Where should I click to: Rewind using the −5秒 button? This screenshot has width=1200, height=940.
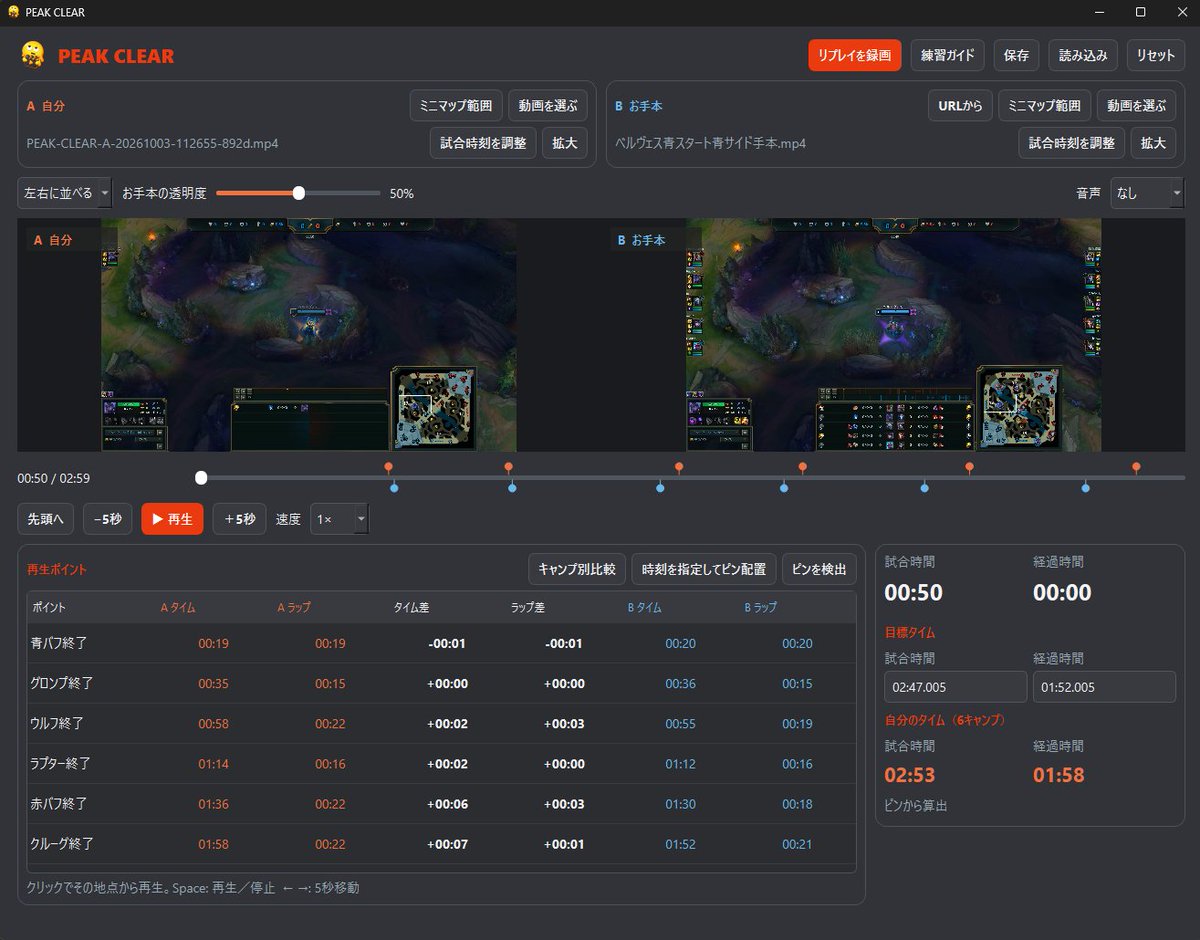[107, 519]
